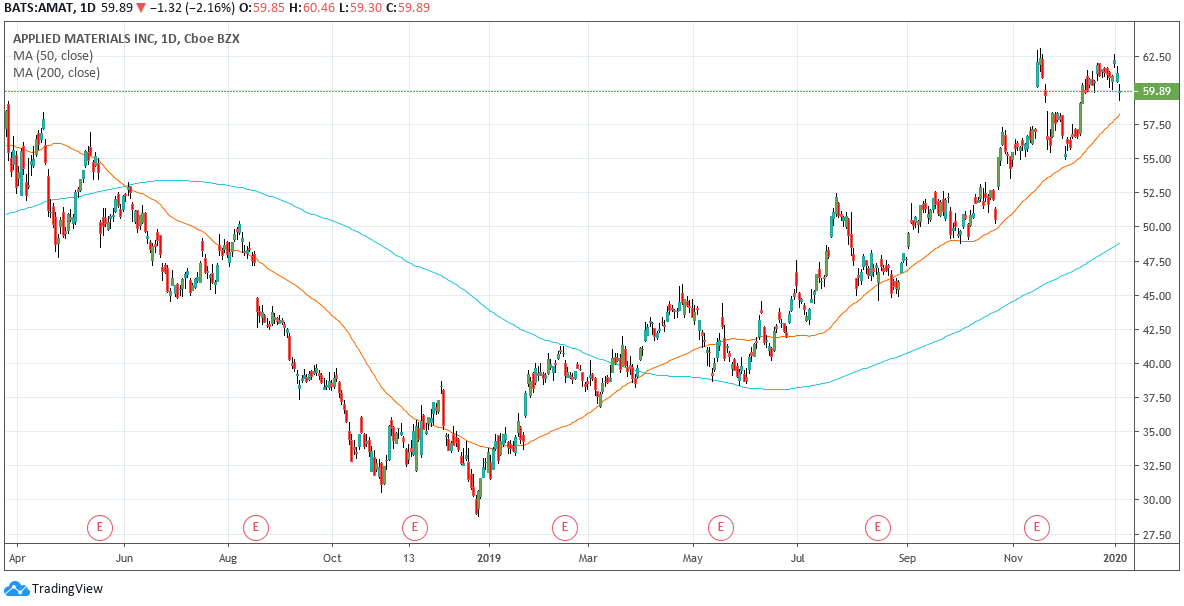Click the Jul label on time axis
This screenshot has height=606, width=1184.
click(x=797, y=559)
